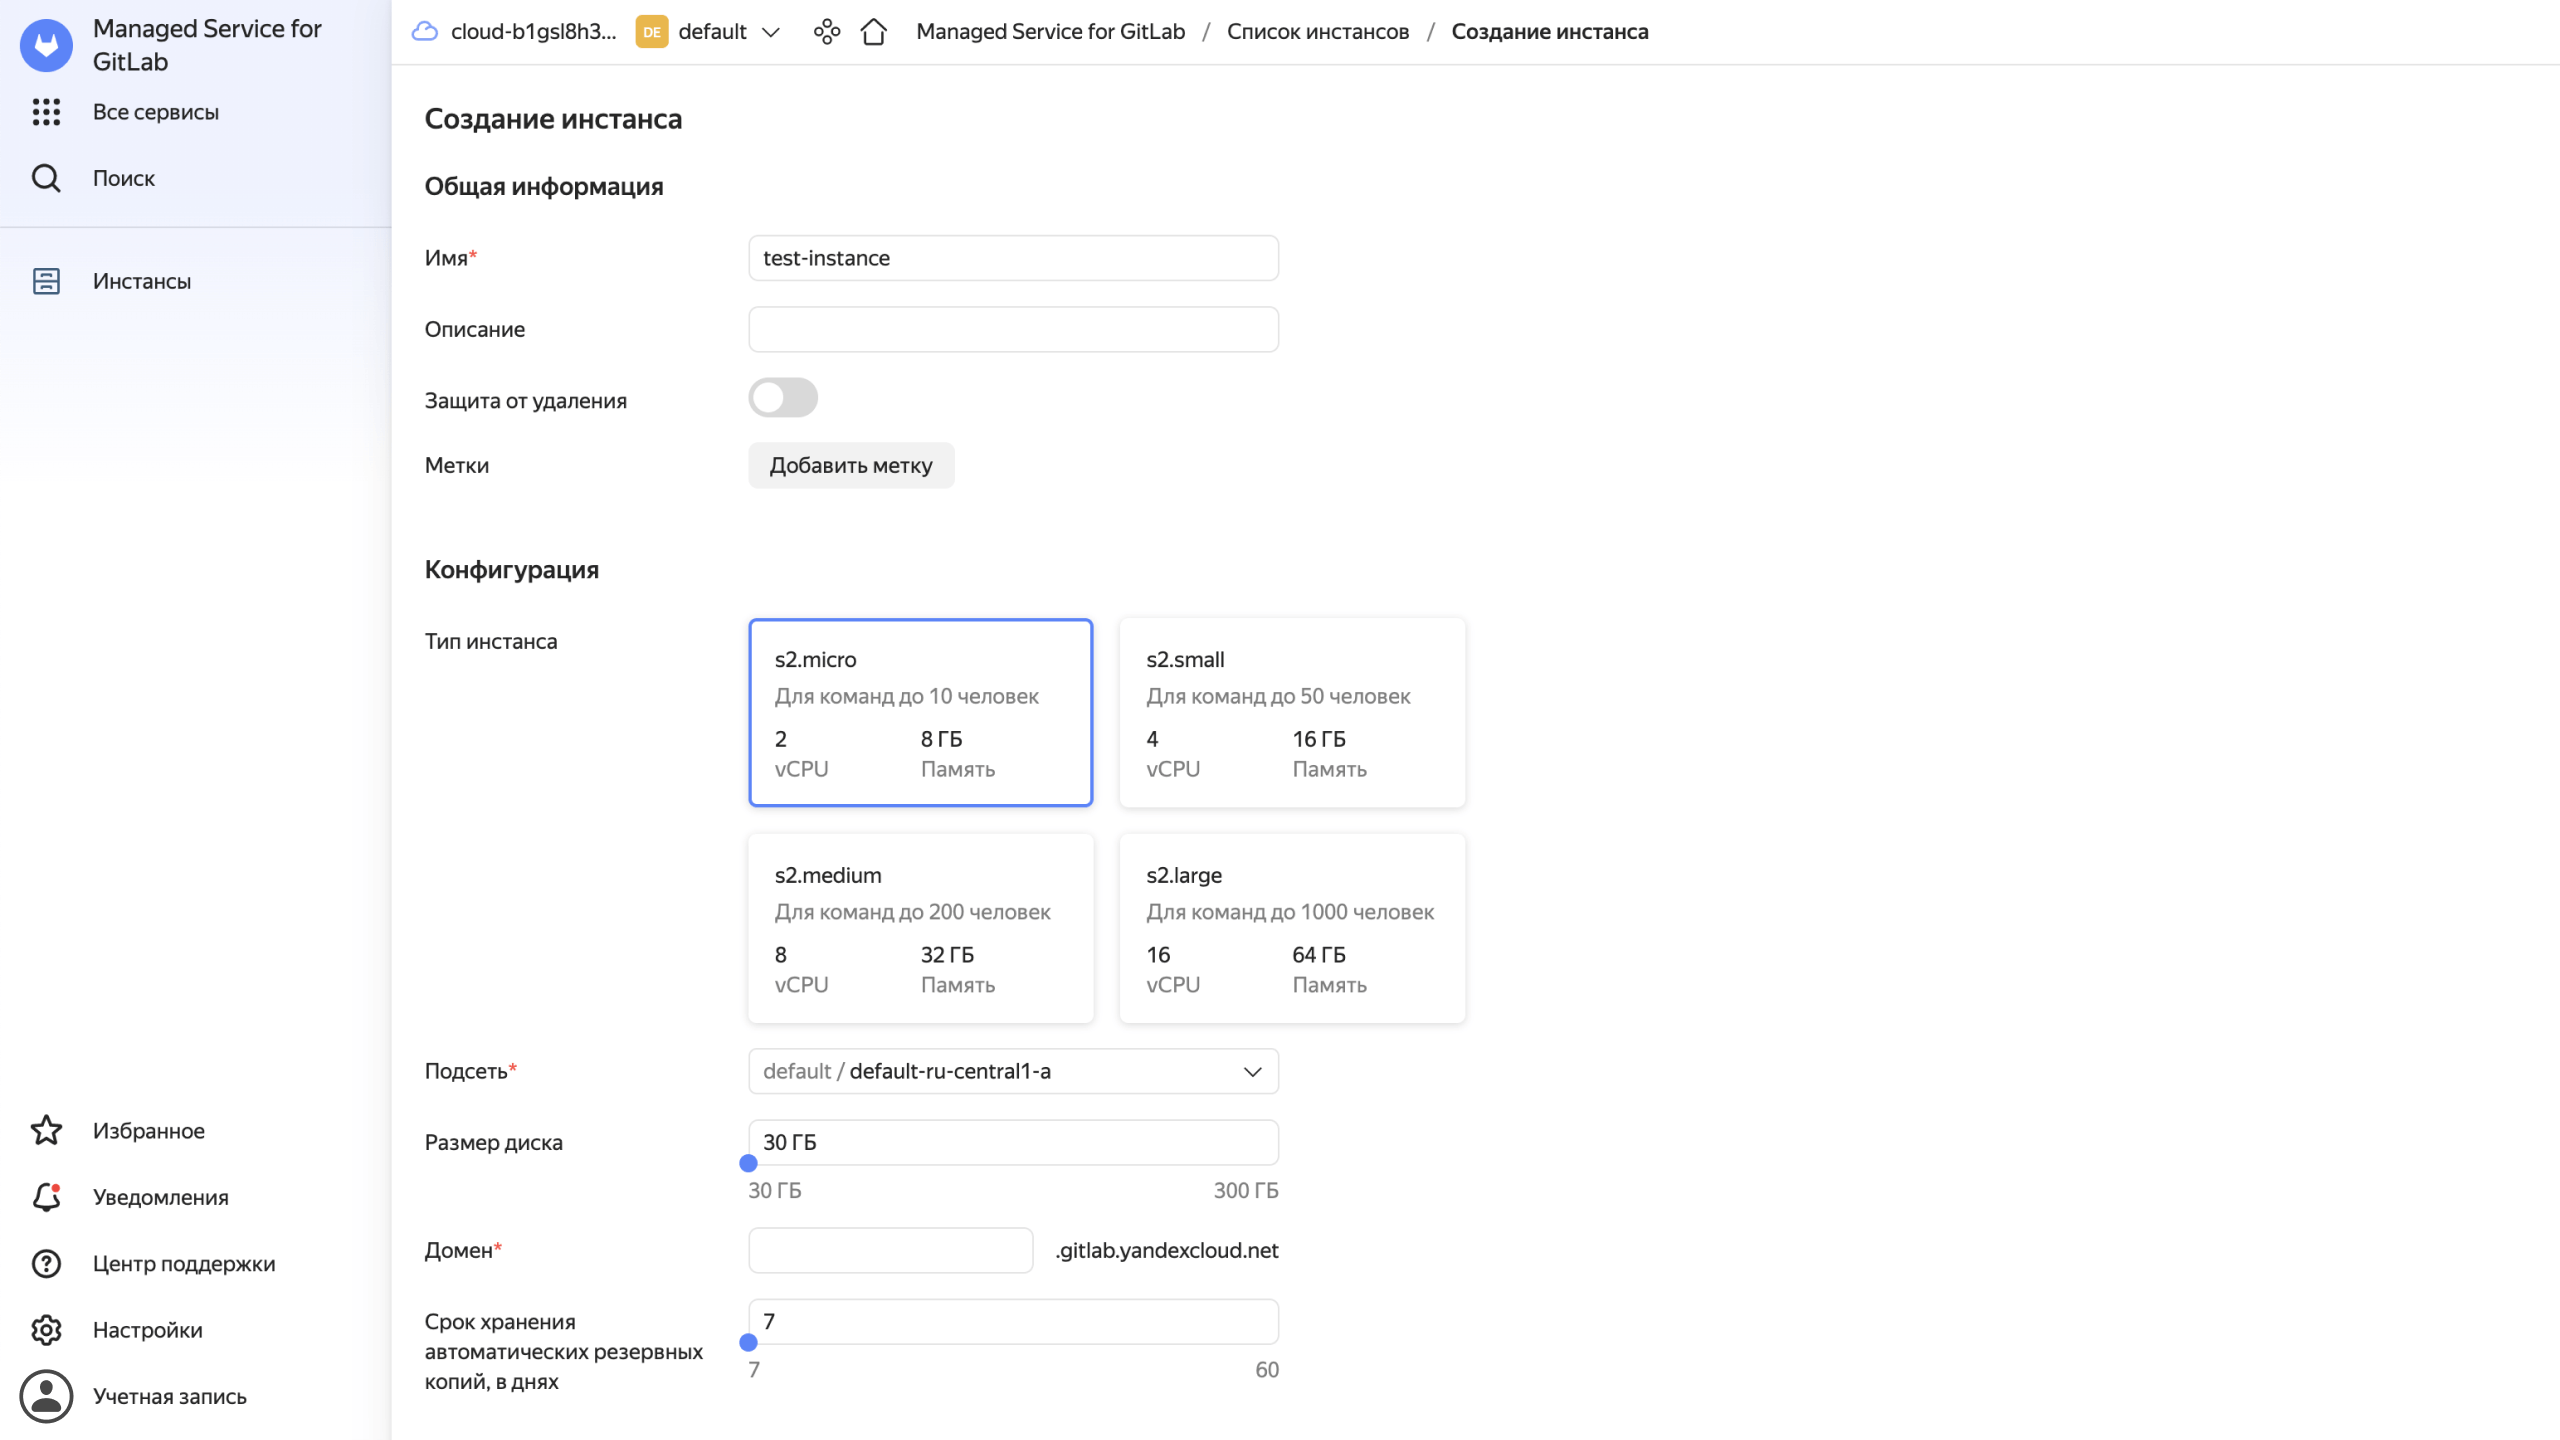
Task: Expand the default folder chevron in top bar
Action: (771, 32)
